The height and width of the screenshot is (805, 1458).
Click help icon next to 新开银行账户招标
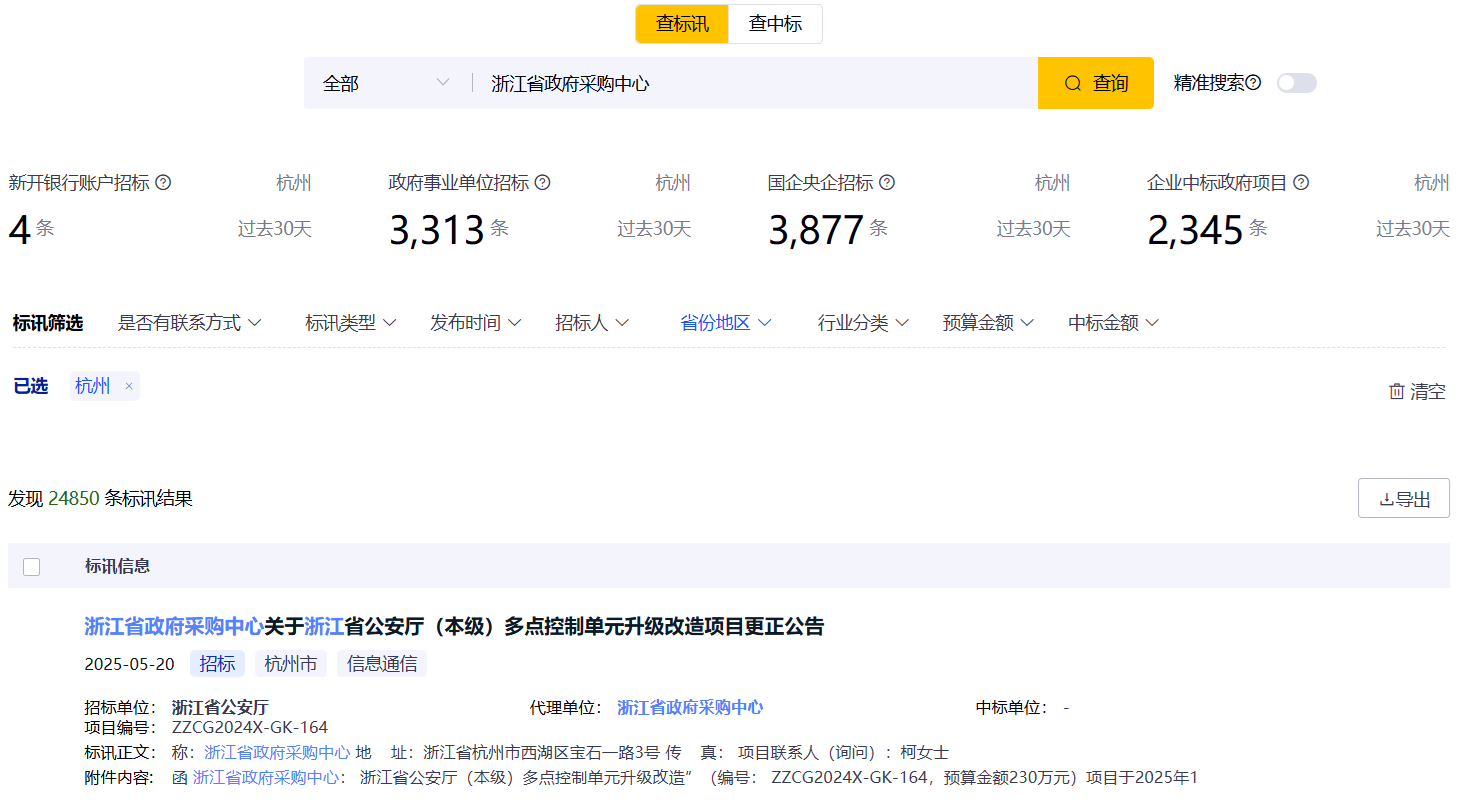163,183
